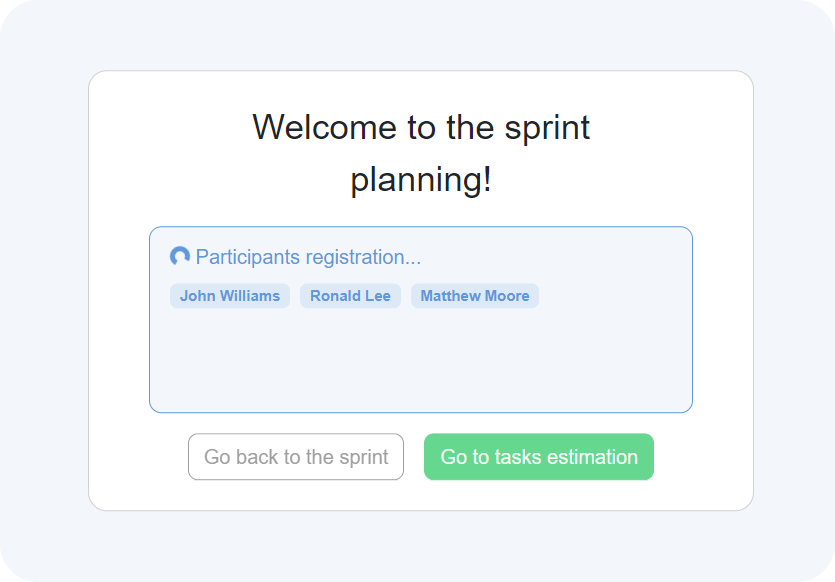The height and width of the screenshot is (582, 835).
Task: Open tasks estimation with the green button
Action: click(x=539, y=457)
